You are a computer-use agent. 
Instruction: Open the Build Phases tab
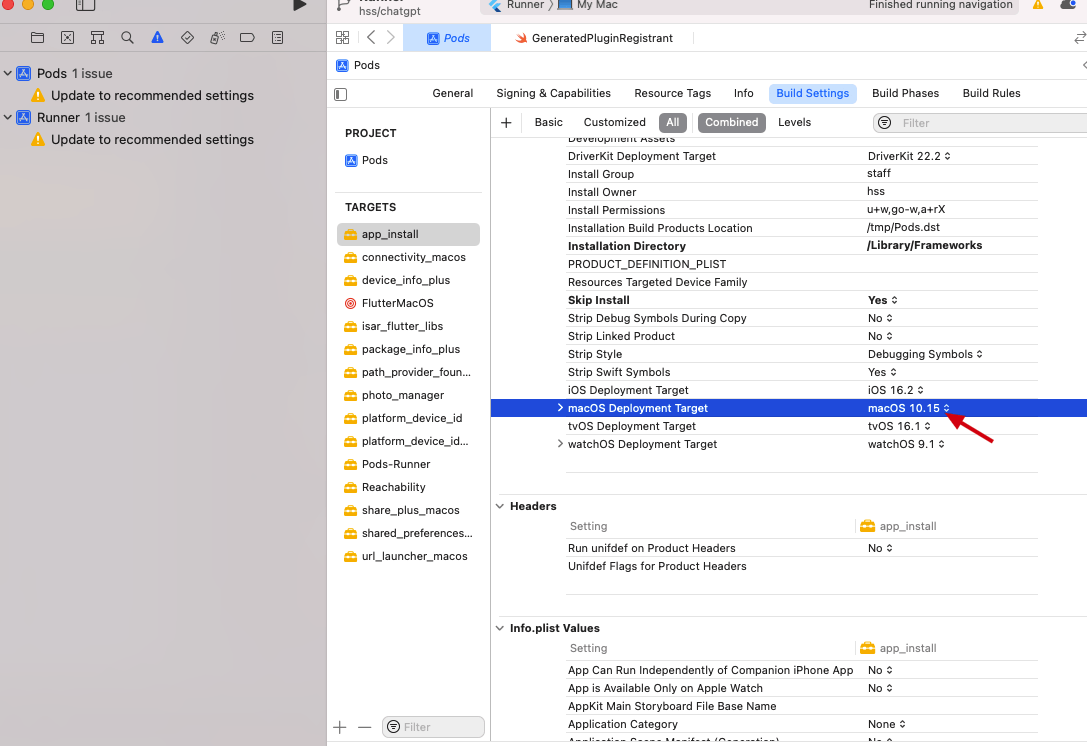click(905, 94)
